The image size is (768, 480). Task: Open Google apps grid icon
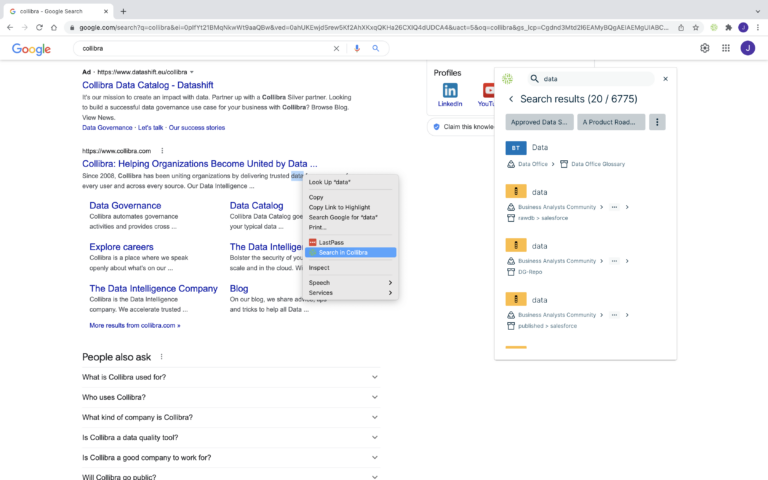tap(726, 48)
